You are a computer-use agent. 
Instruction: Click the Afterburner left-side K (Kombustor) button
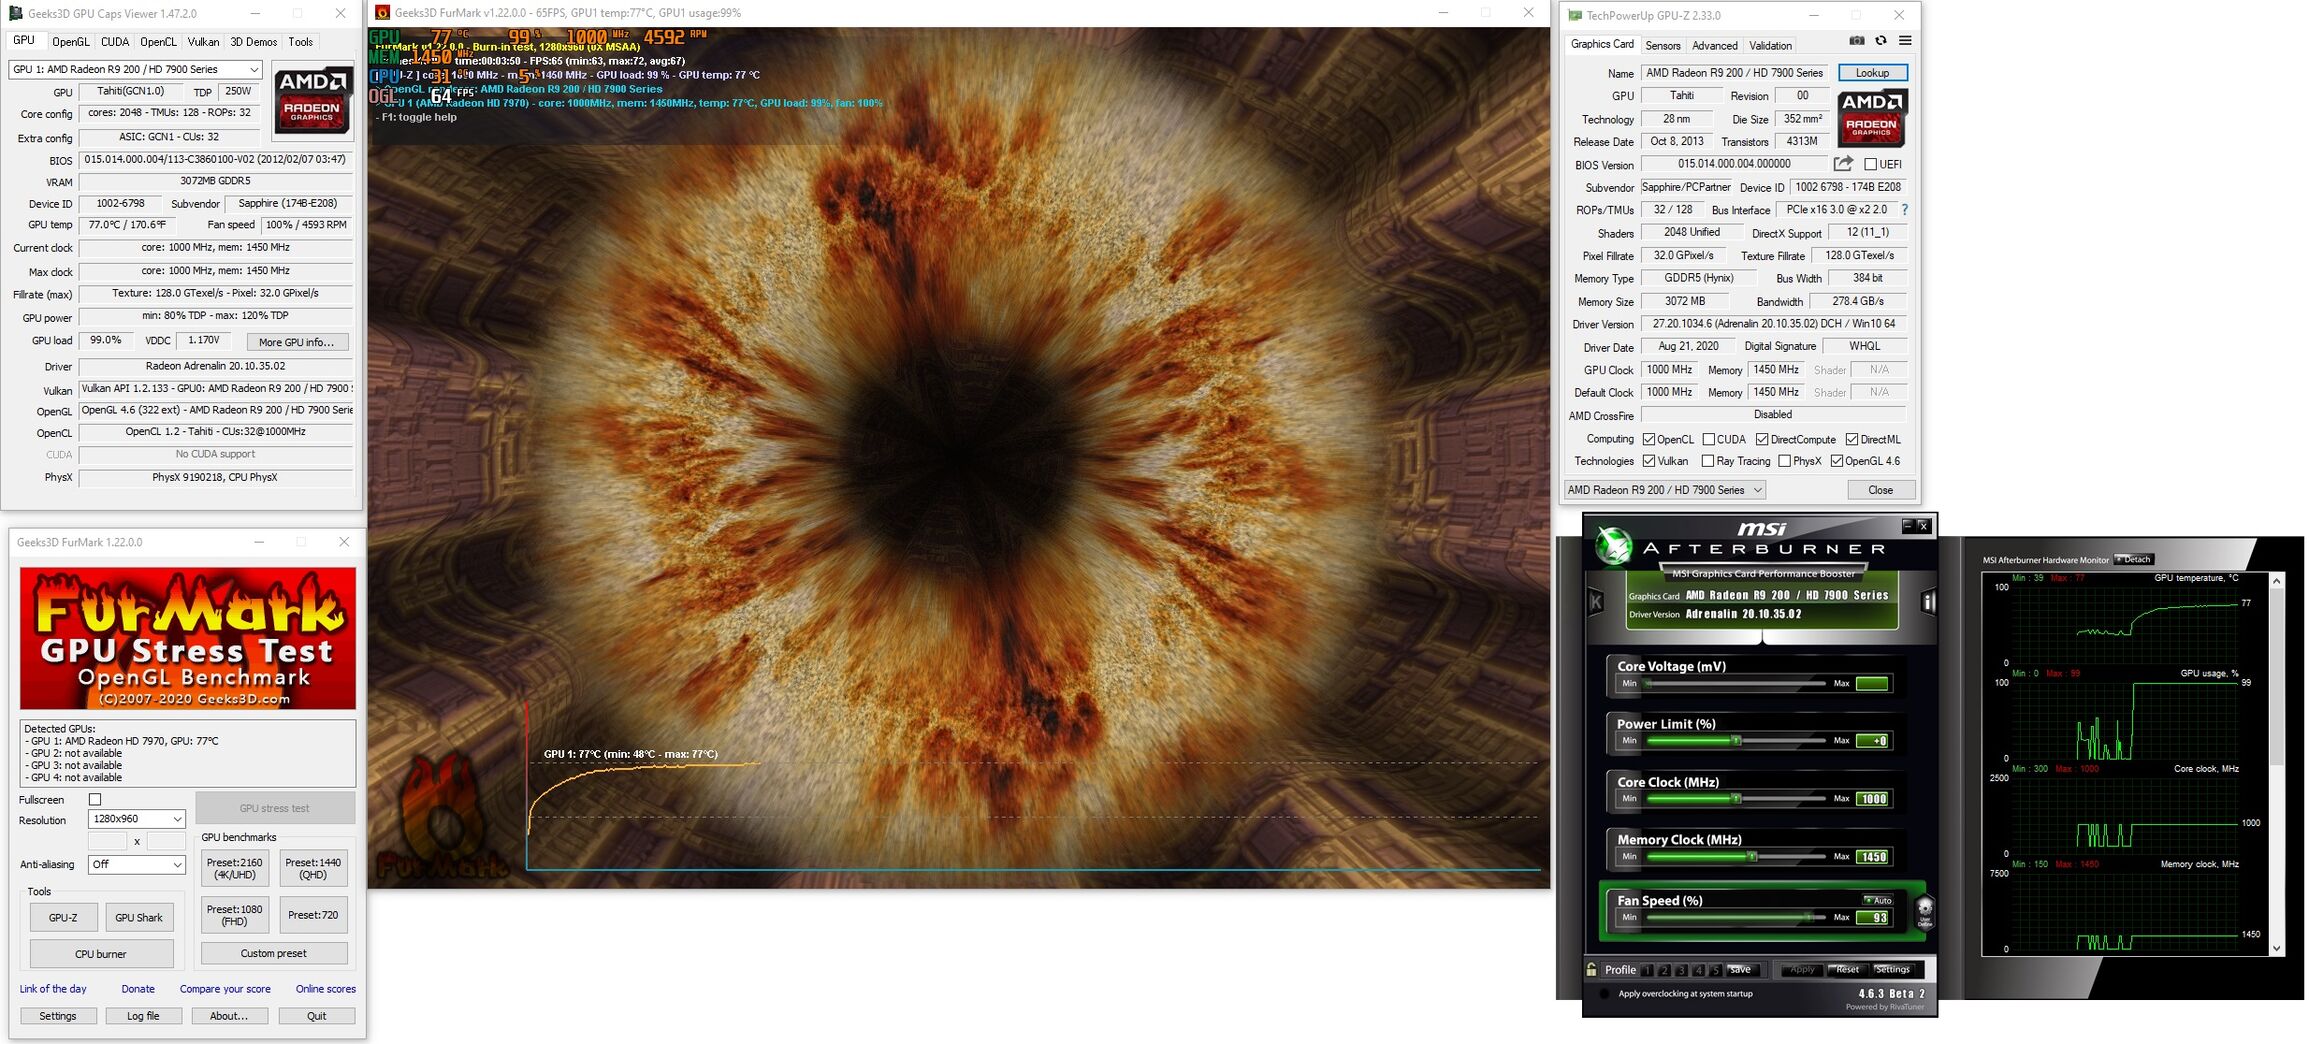[x=1596, y=601]
